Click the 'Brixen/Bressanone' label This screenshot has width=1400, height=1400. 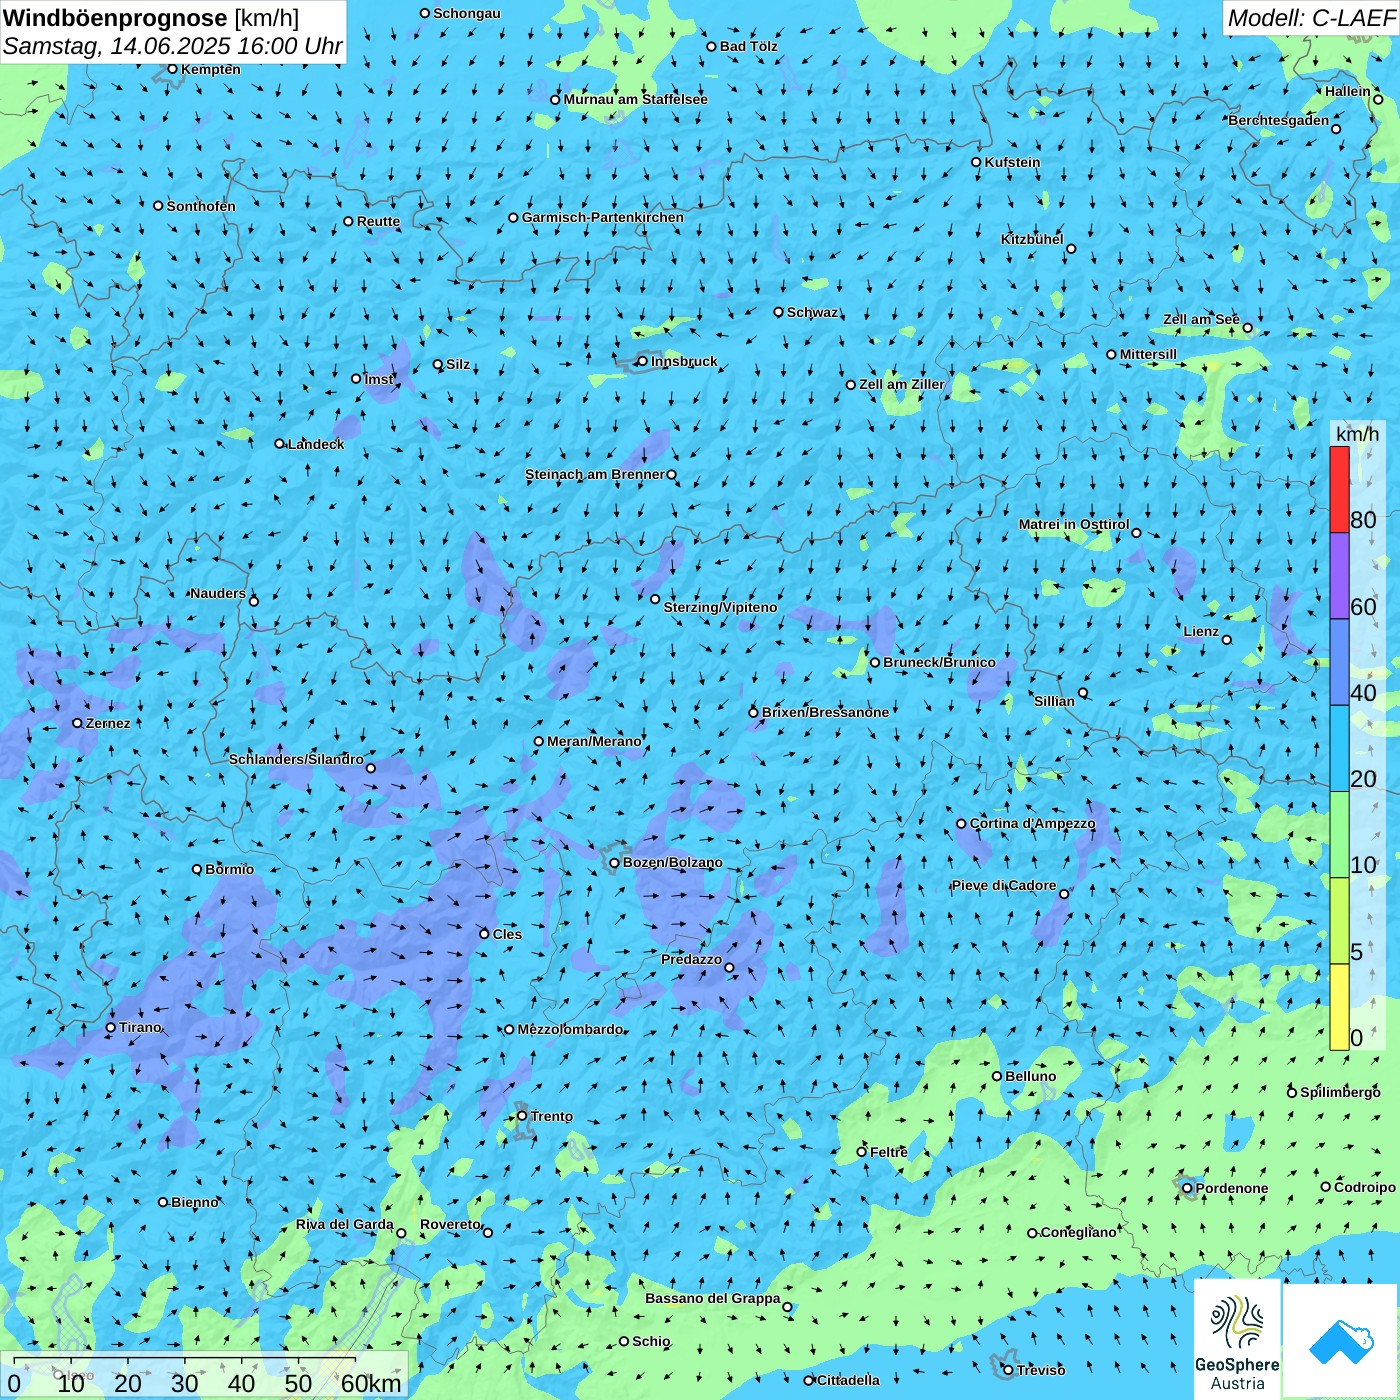[x=825, y=712]
